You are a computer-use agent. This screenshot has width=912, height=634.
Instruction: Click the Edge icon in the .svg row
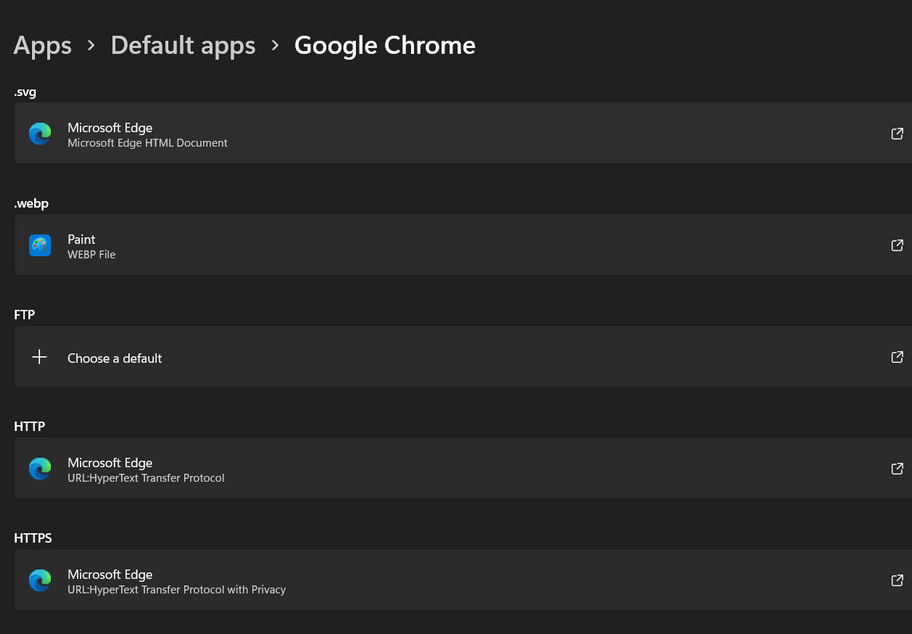click(40, 134)
